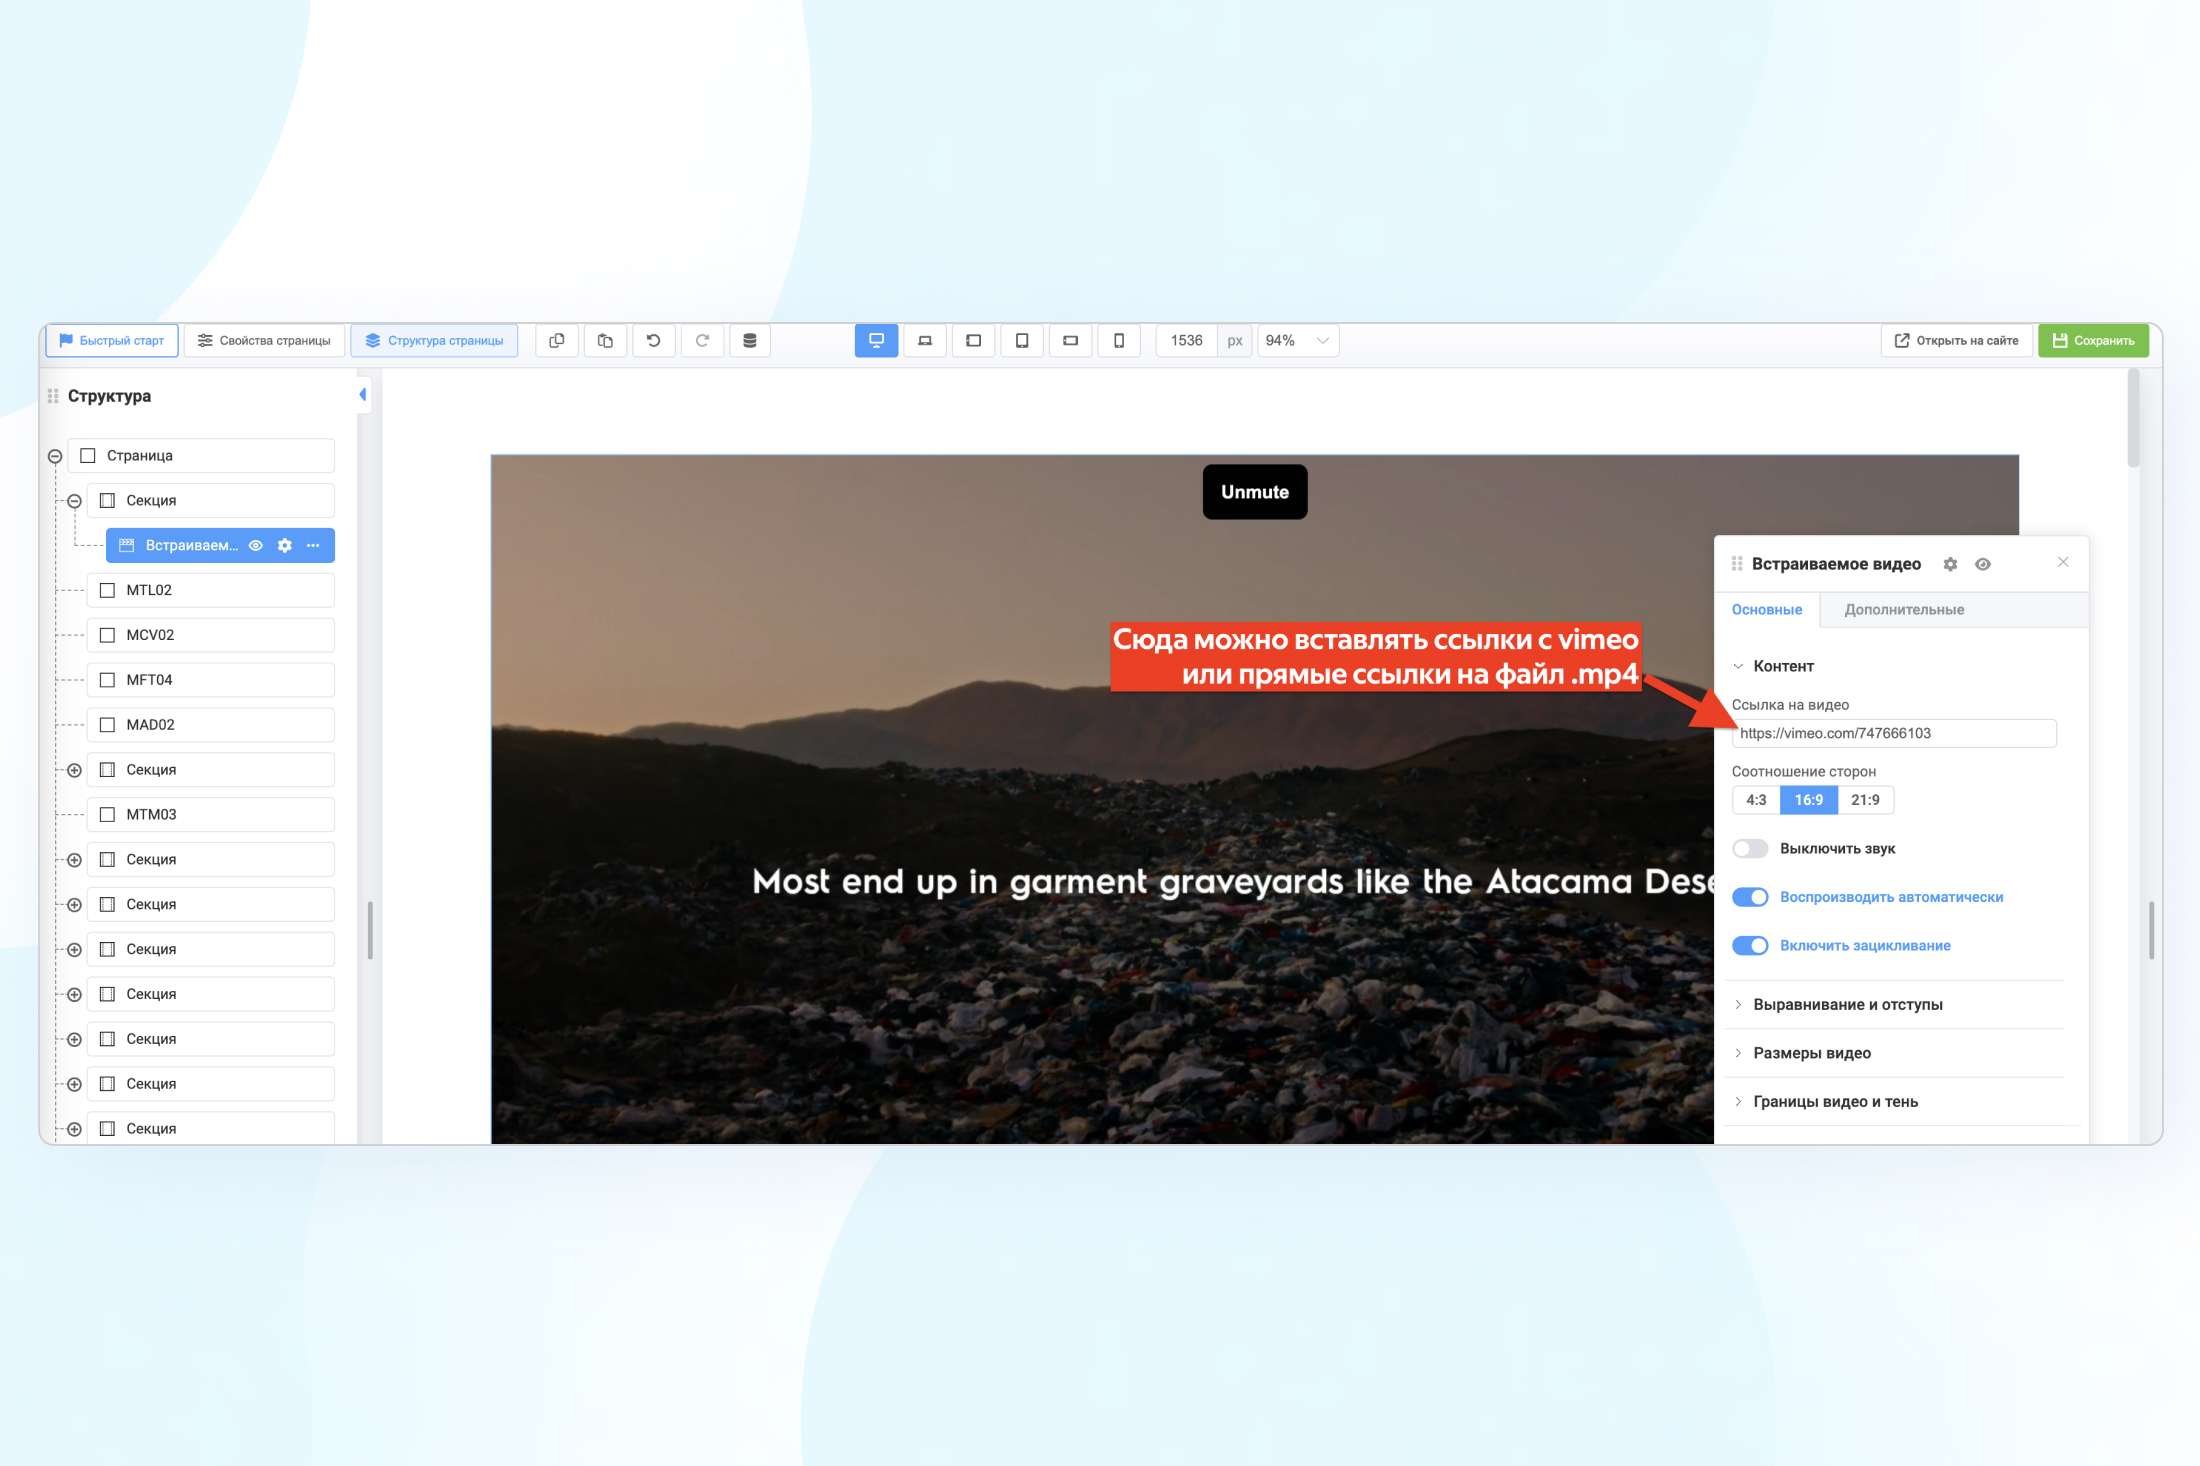The image size is (2200, 1466).
Task: Enable Выключить звук toggle
Action: click(1750, 849)
